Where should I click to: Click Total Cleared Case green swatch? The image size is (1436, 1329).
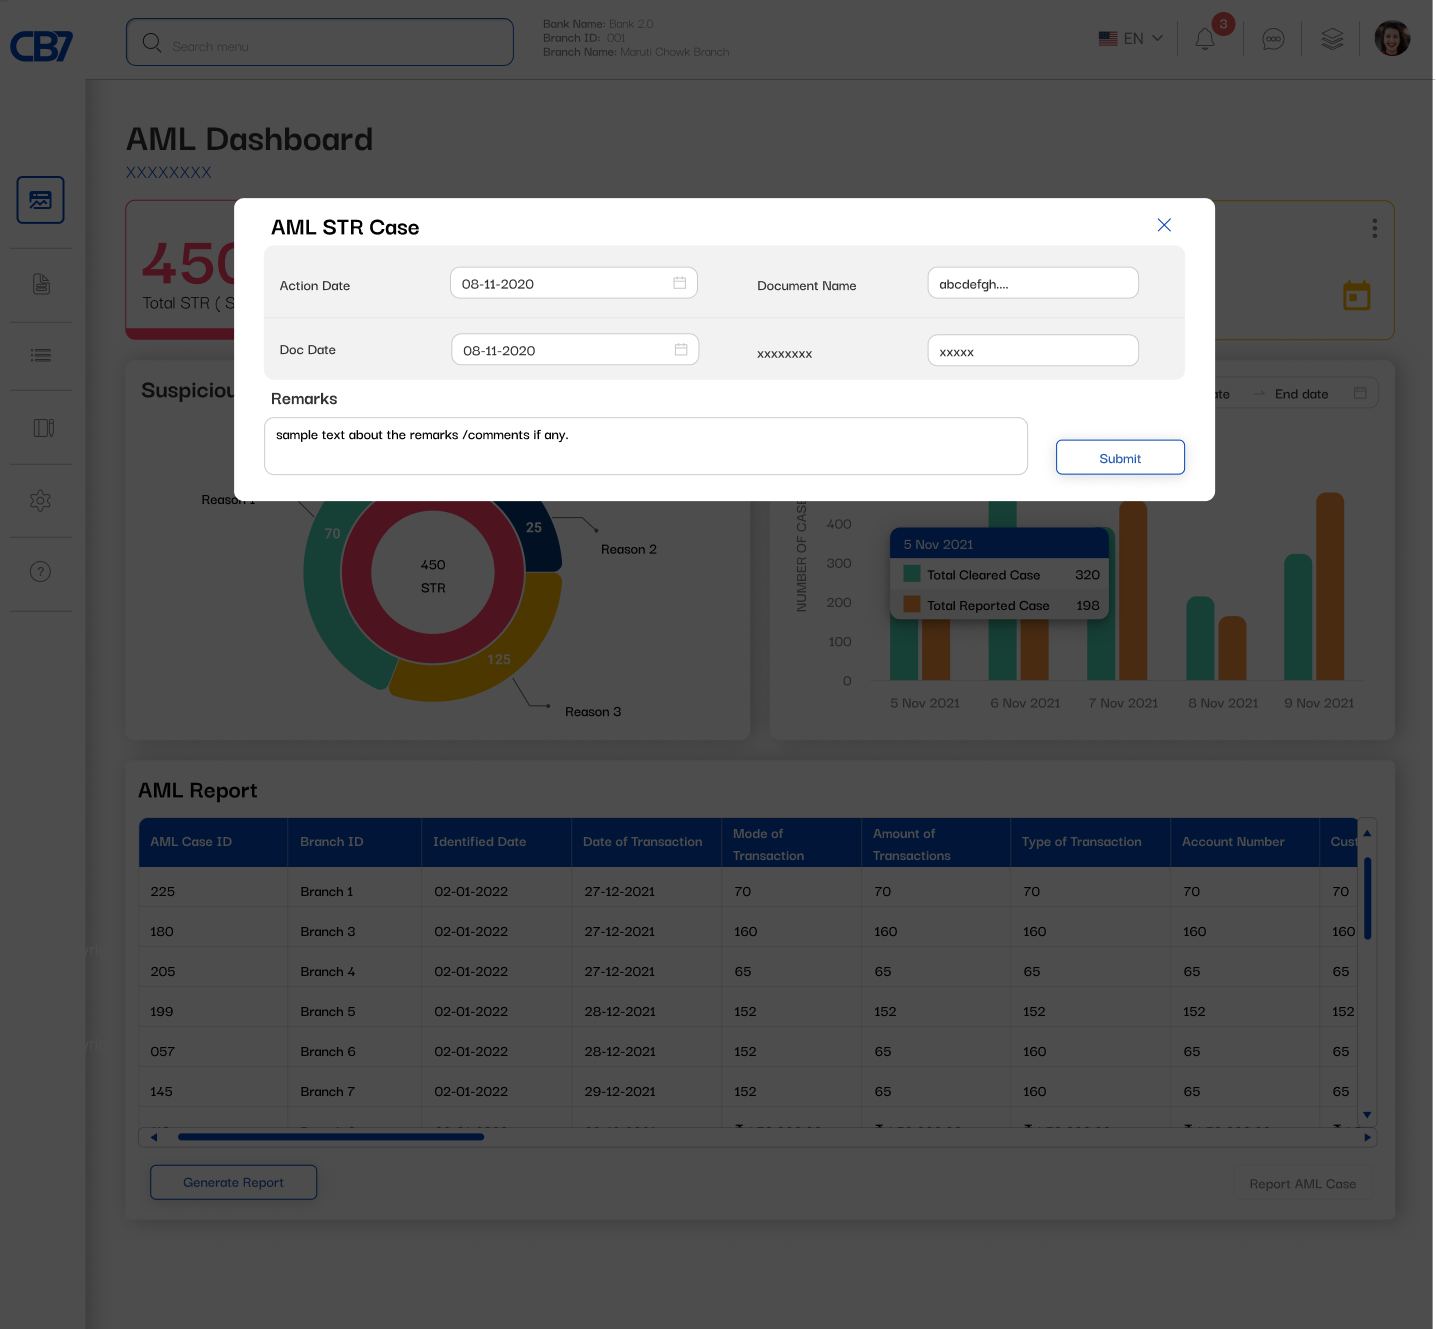click(912, 574)
